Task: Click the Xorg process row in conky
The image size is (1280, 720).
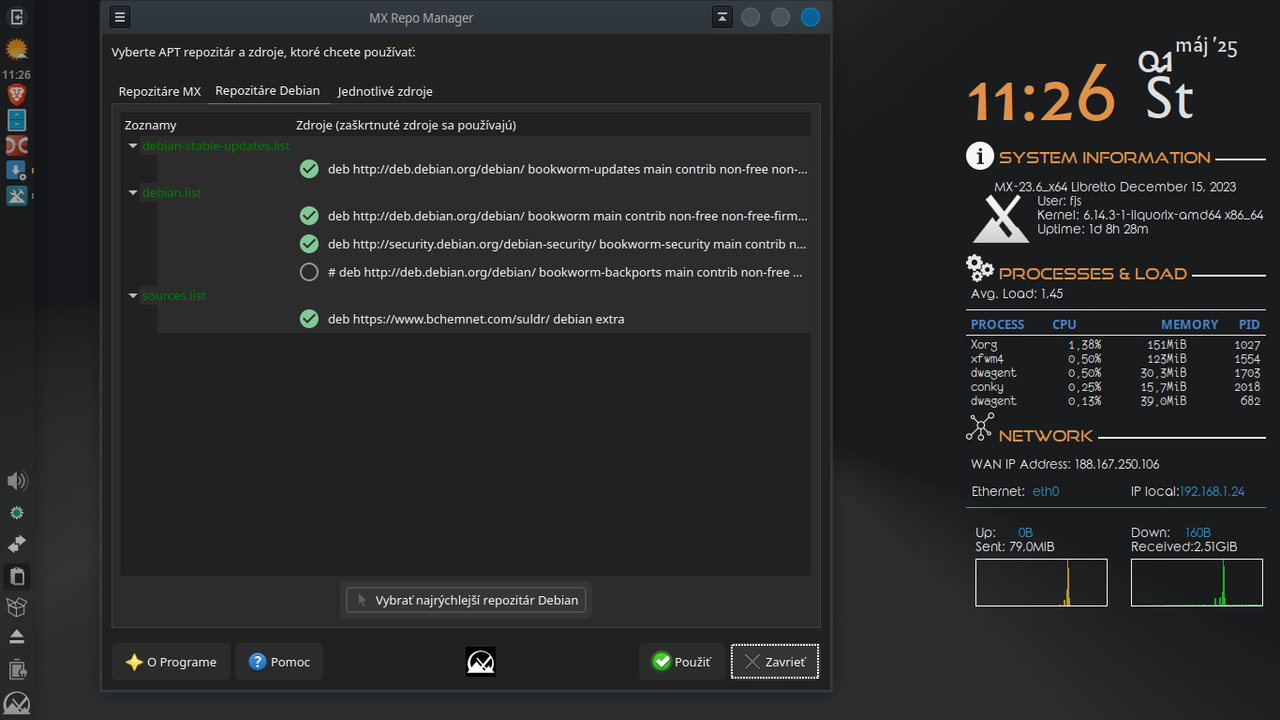Action: (x=1116, y=345)
